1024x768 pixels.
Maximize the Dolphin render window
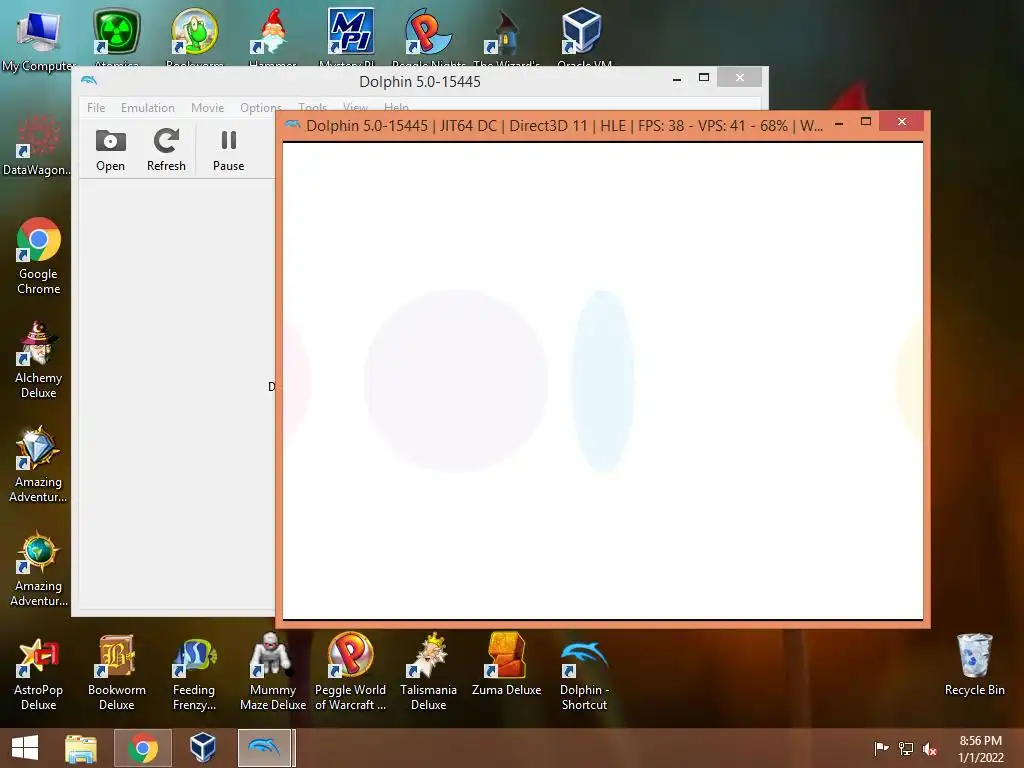click(x=866, y=121)
